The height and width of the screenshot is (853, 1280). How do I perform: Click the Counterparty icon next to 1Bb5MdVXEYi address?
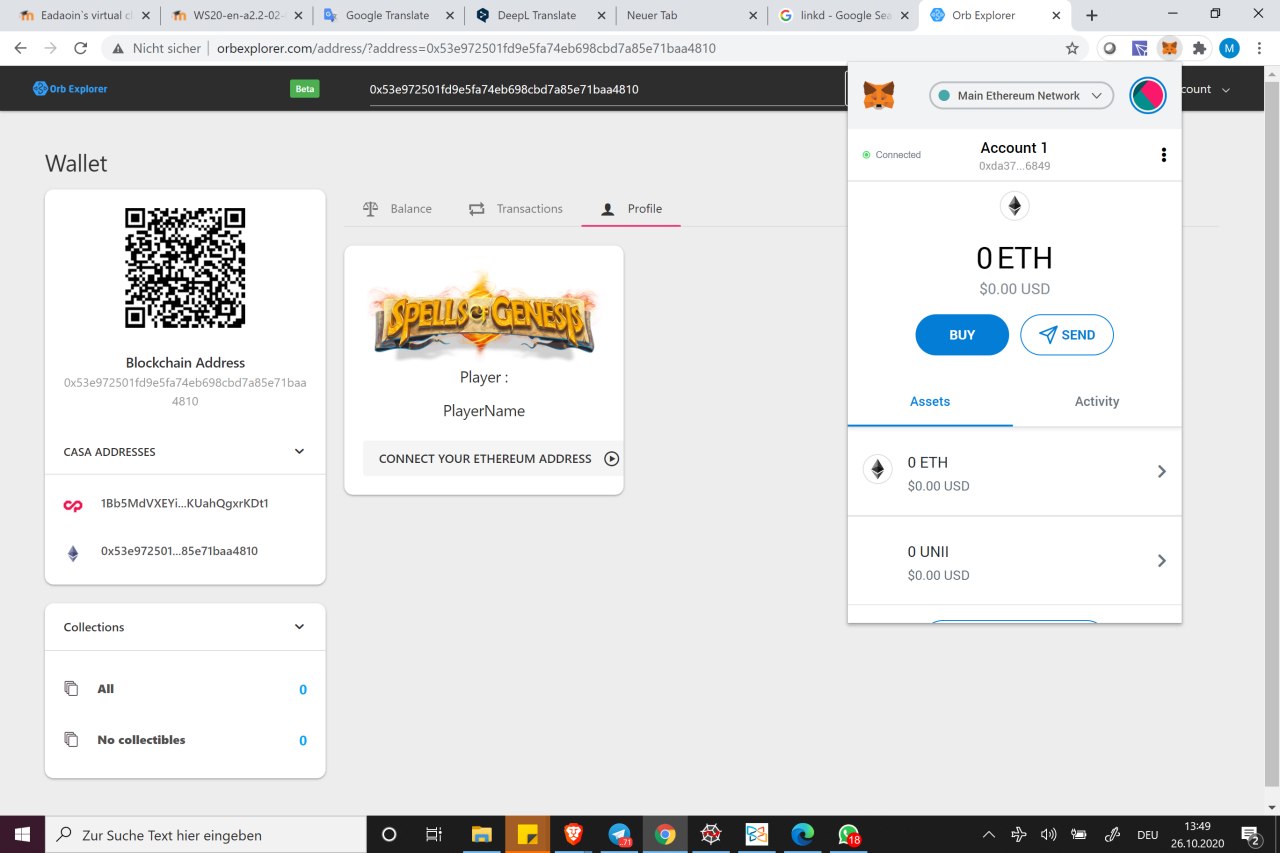[x=73, y=504]
